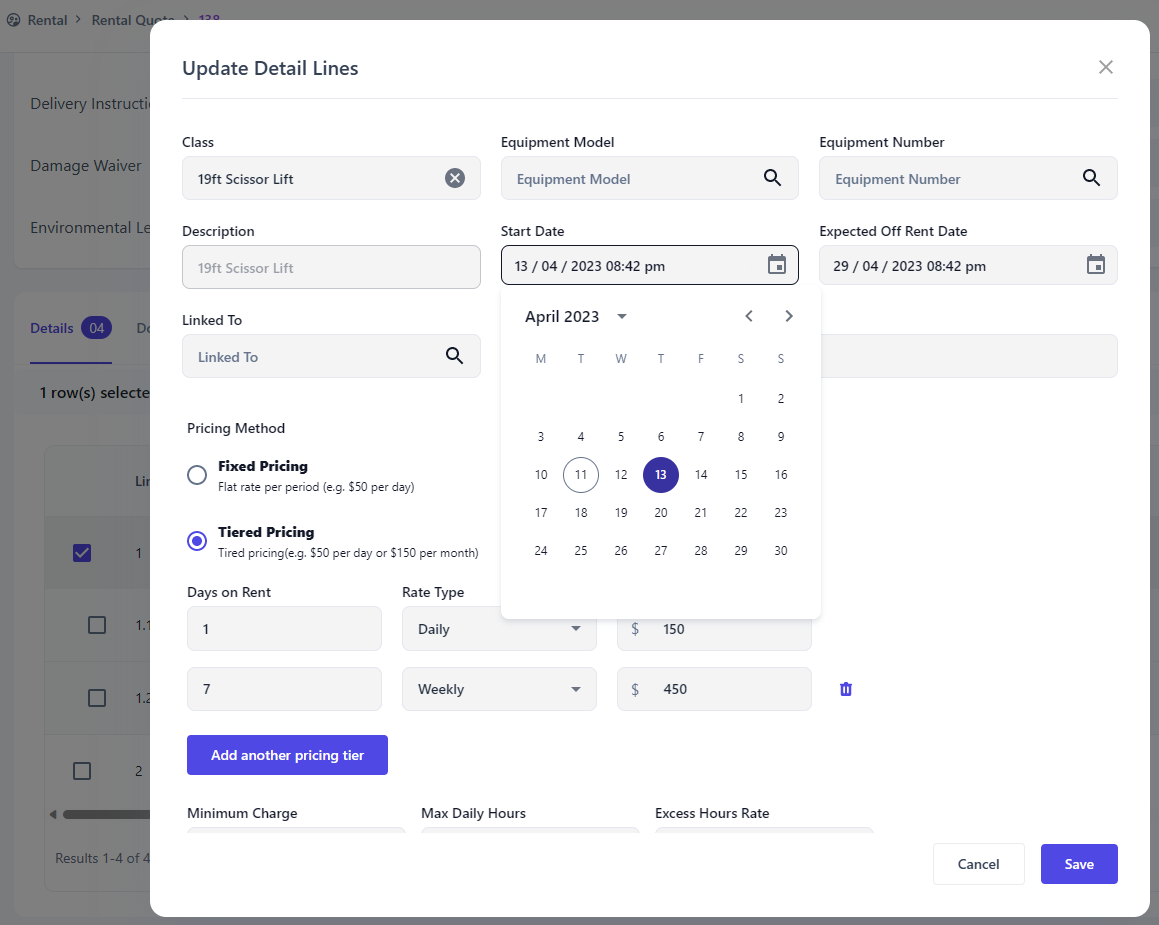Click Add another pricing tier button
This screenshot has width=1159, height=925.
(287, 755)
